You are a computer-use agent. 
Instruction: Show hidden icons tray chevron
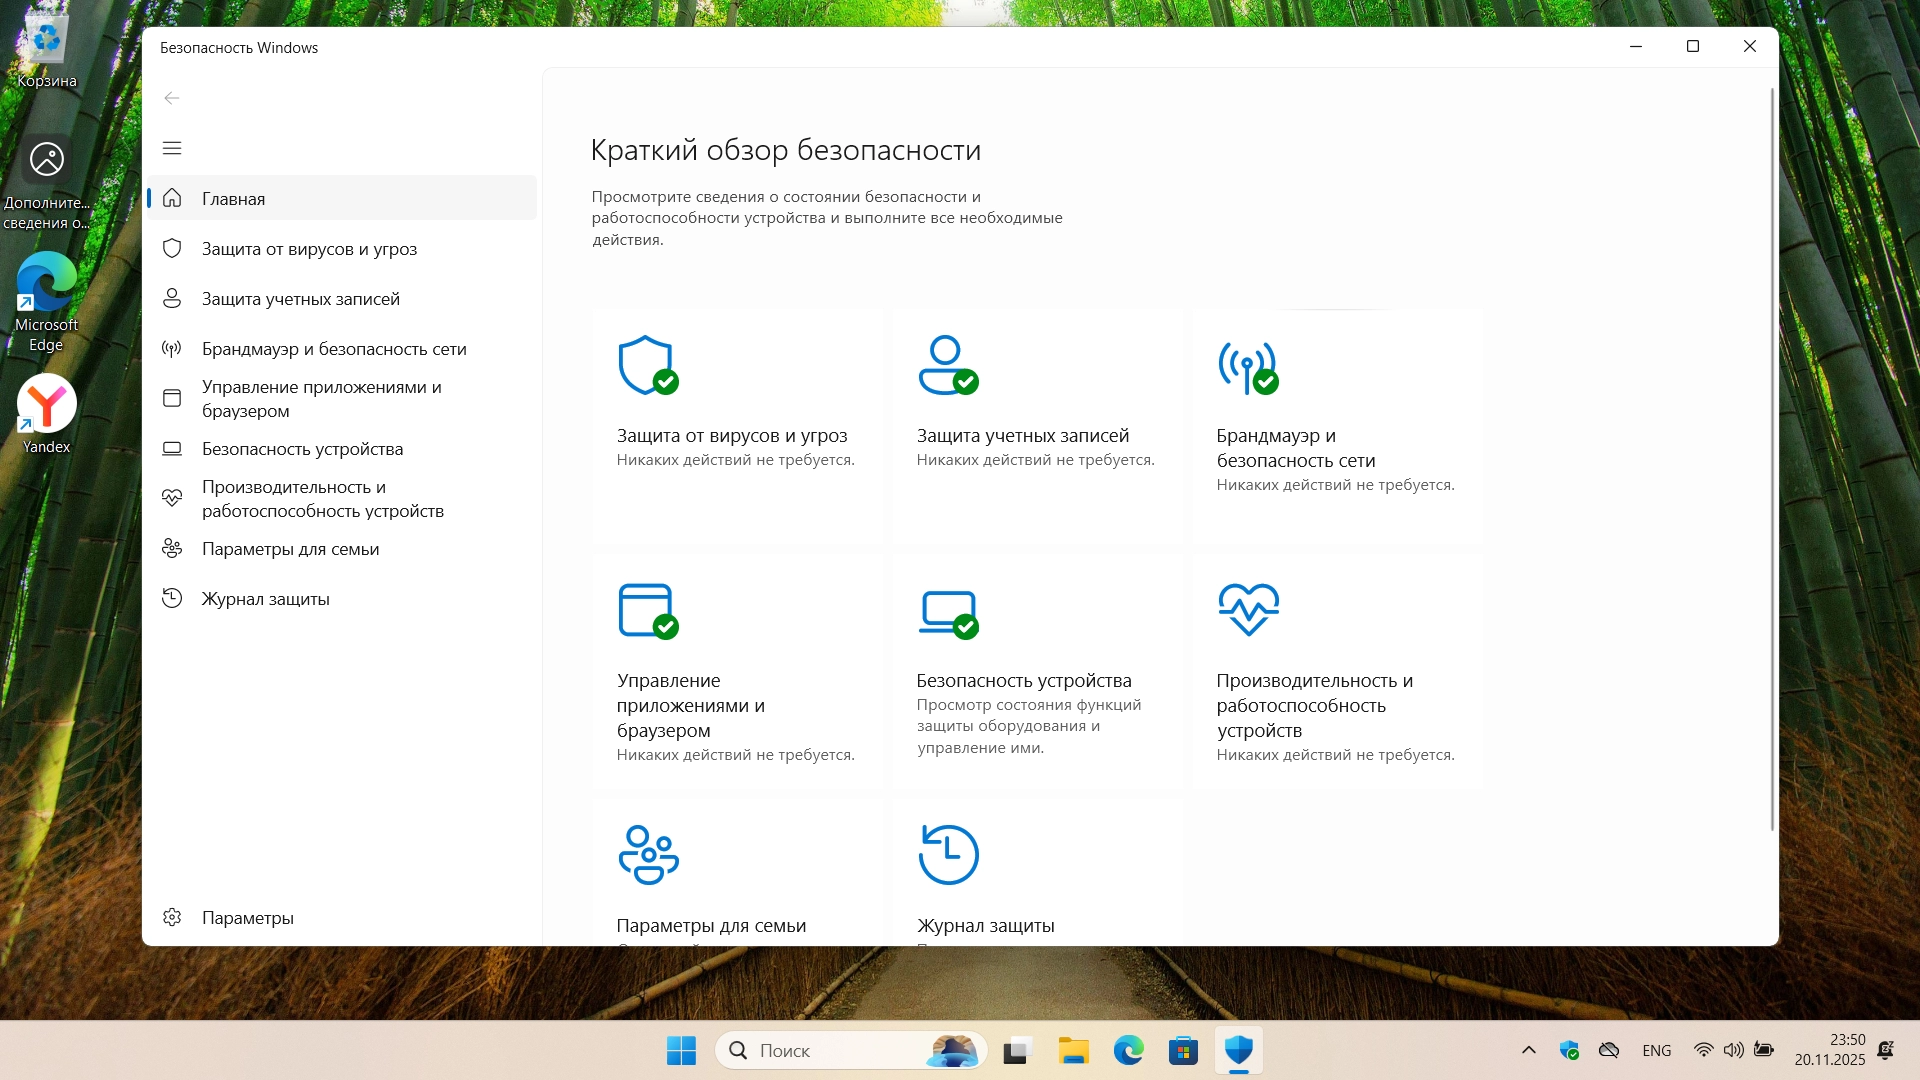[x=1528, y=1050]
